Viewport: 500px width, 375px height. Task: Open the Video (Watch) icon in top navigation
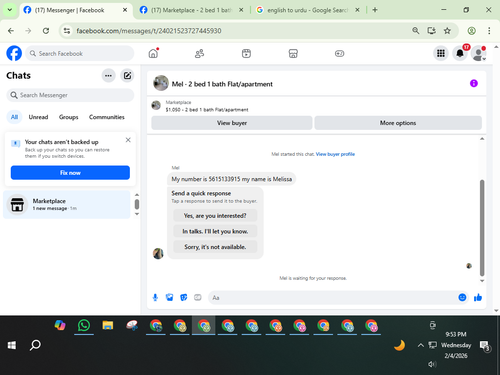pos(246,53)
